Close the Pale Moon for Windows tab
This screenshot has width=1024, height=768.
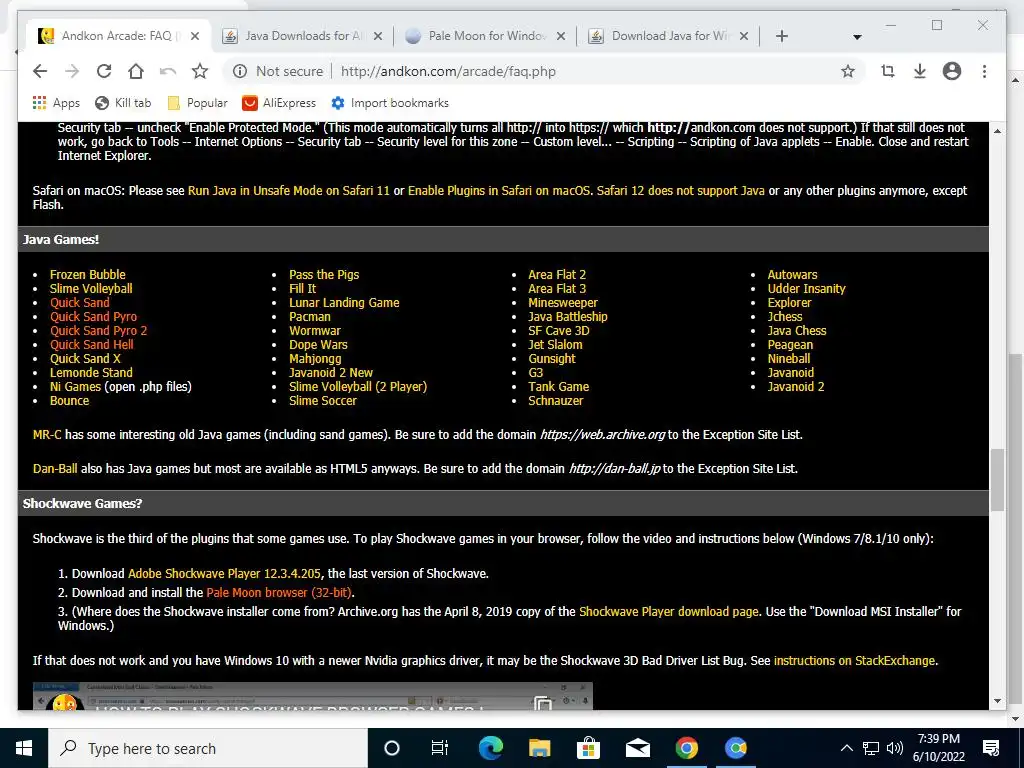tap(560, 36)
